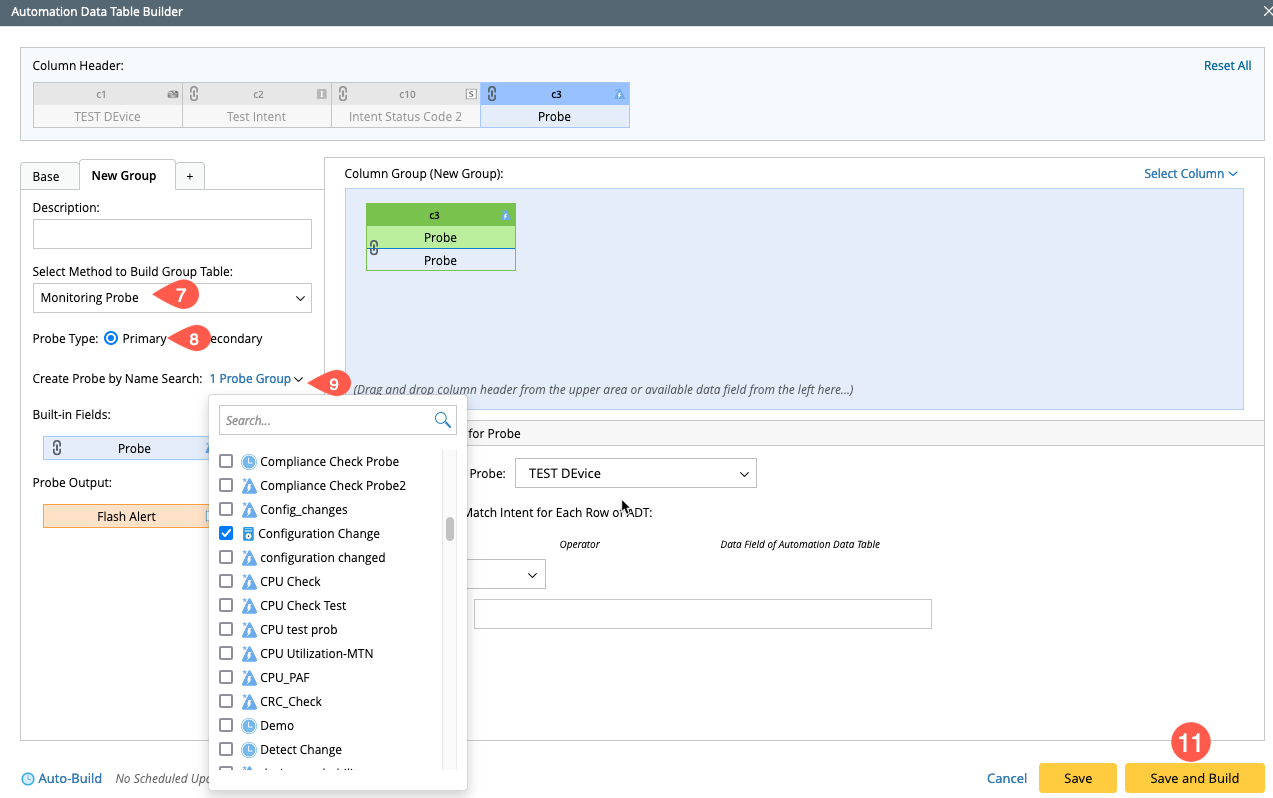The width and height of the screenshot is (1273, 798).
Task: Click the probe icon on c3 column header
Action: pyautogui.click(x=619, y=94)
